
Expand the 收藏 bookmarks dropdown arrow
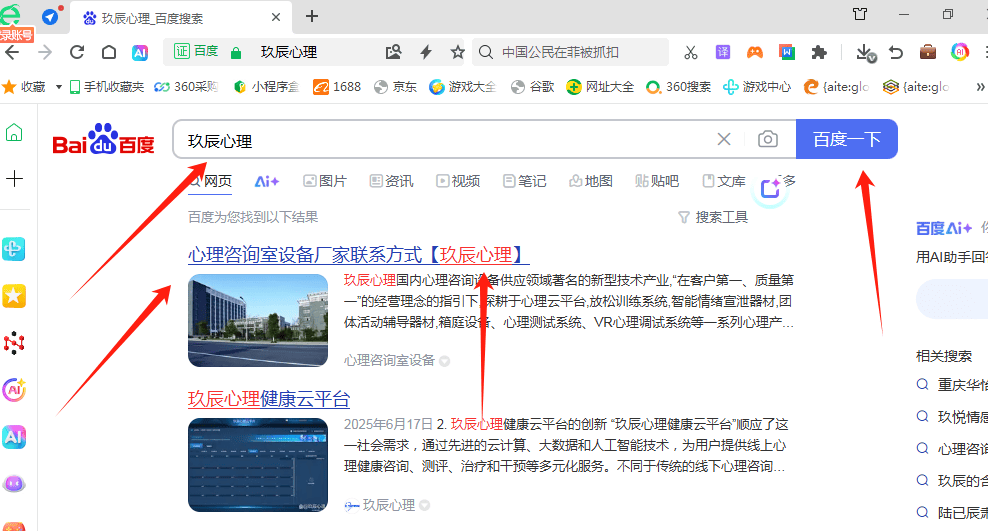tap(59, 87)
